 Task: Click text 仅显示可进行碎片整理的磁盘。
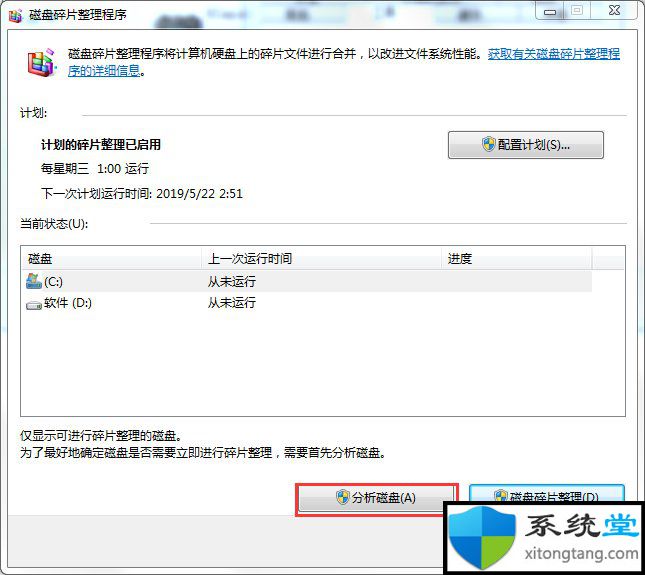click(x=101, y=436)
